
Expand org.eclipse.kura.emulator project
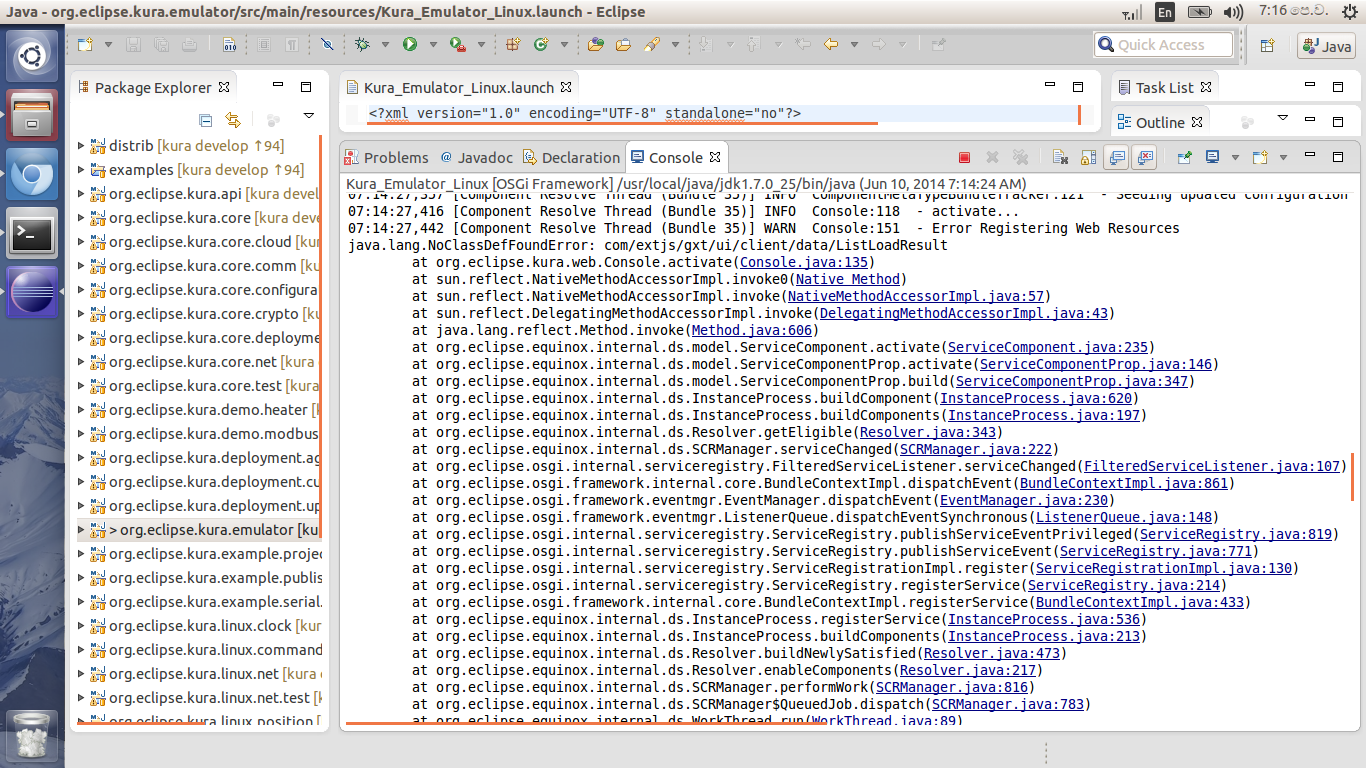pos(82,530)
